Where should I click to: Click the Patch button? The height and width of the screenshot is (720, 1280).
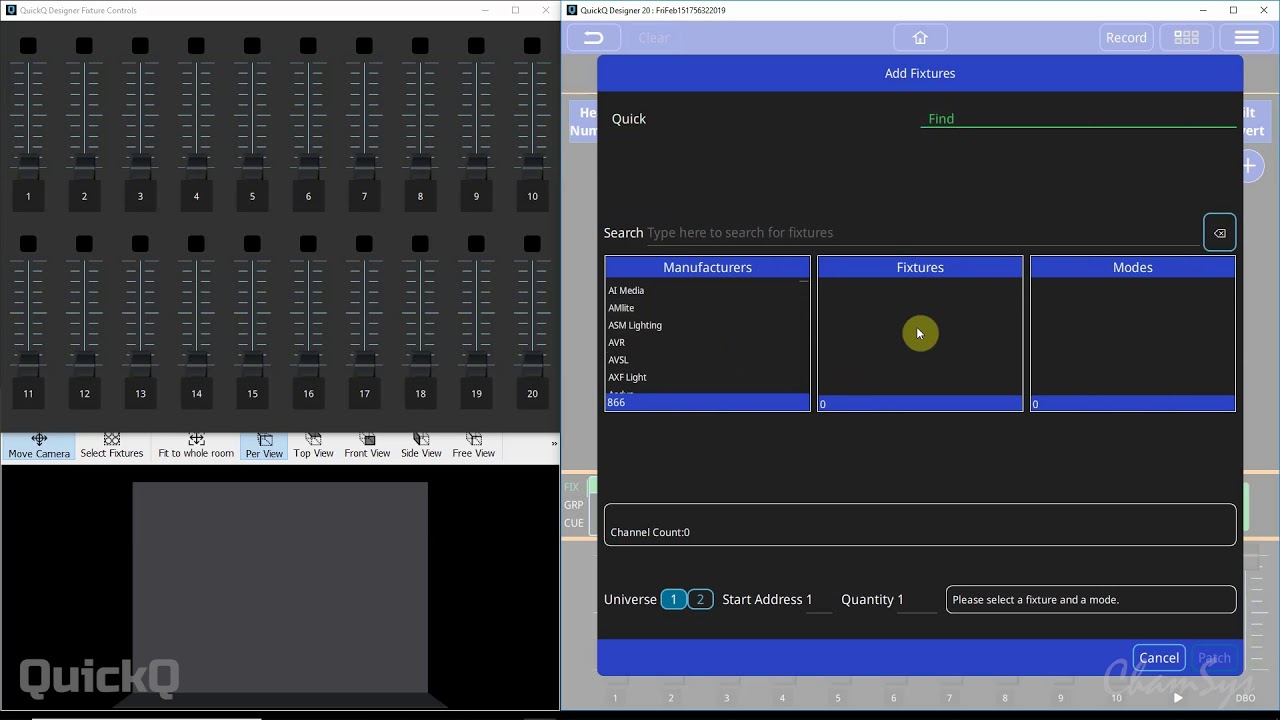1214,657
